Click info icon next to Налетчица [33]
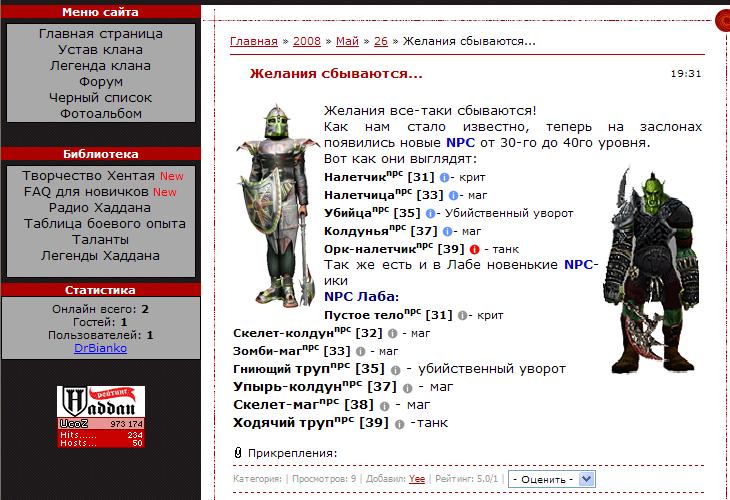 click(453, 196)
